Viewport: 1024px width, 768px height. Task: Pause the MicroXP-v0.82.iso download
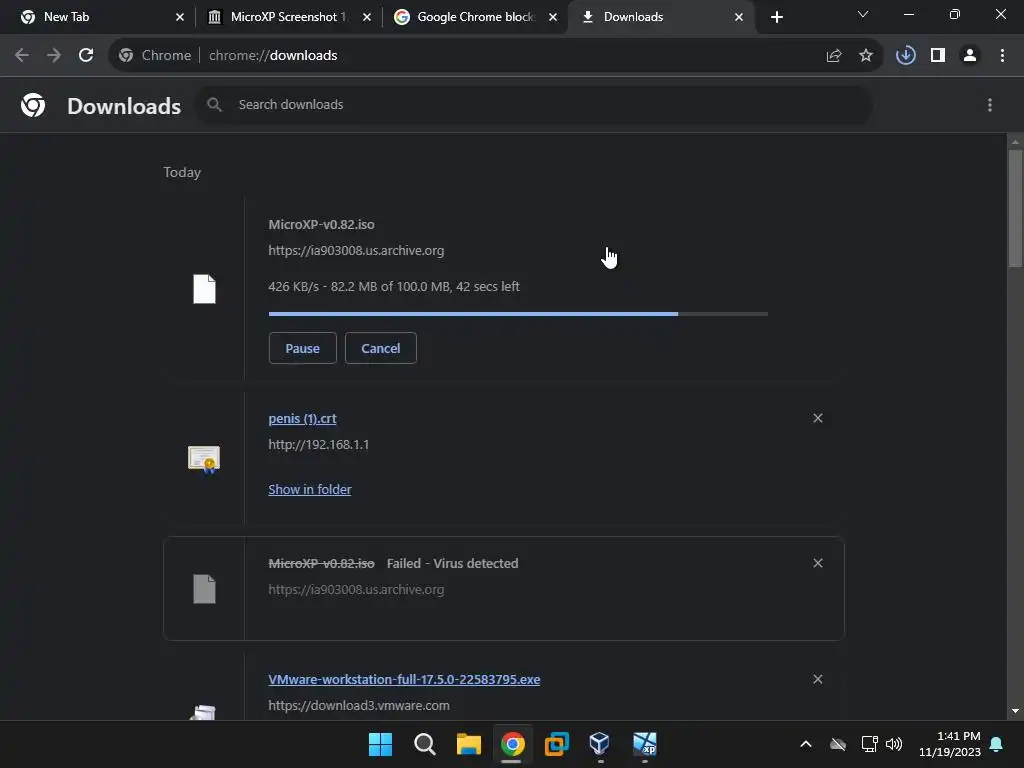(x=302, y=348)
